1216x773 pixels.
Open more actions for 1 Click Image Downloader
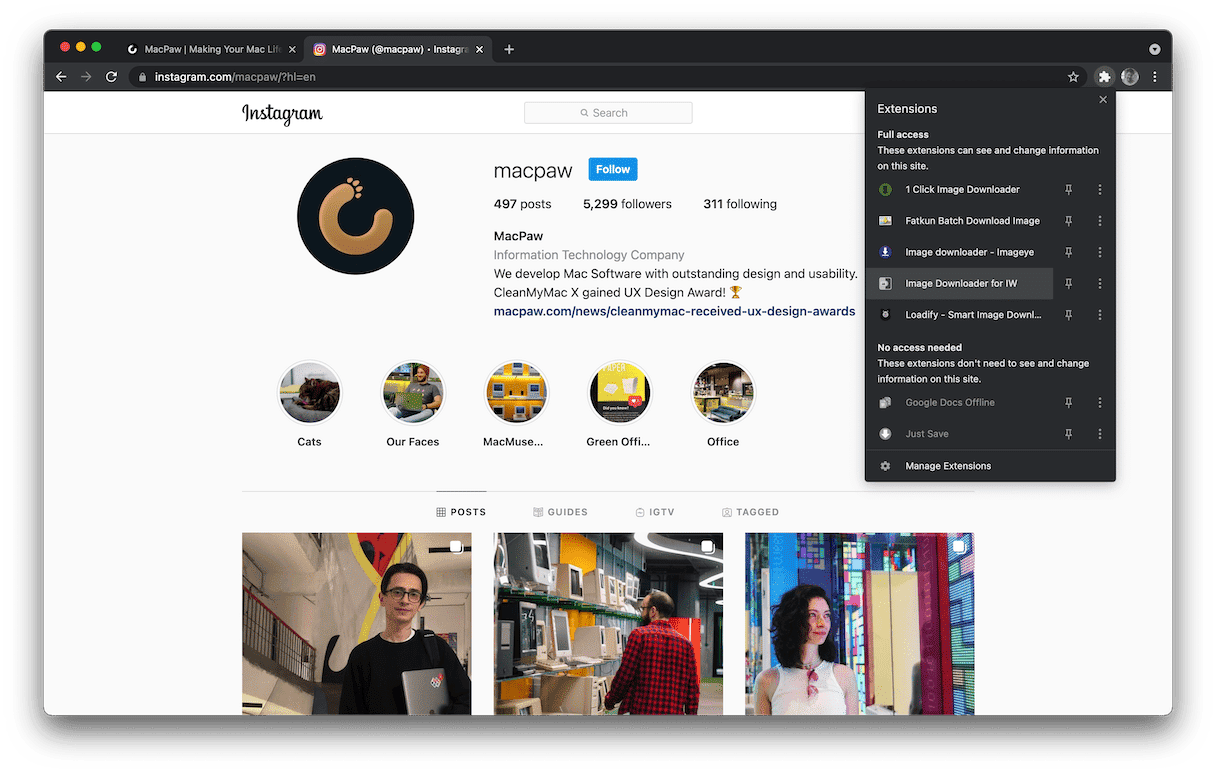pos(1100,190)
